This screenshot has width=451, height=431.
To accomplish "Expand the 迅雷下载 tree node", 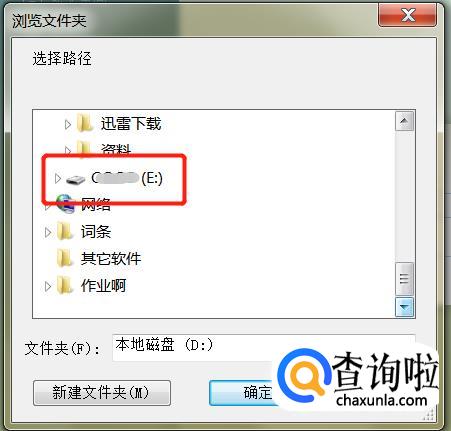I will 68,124.
